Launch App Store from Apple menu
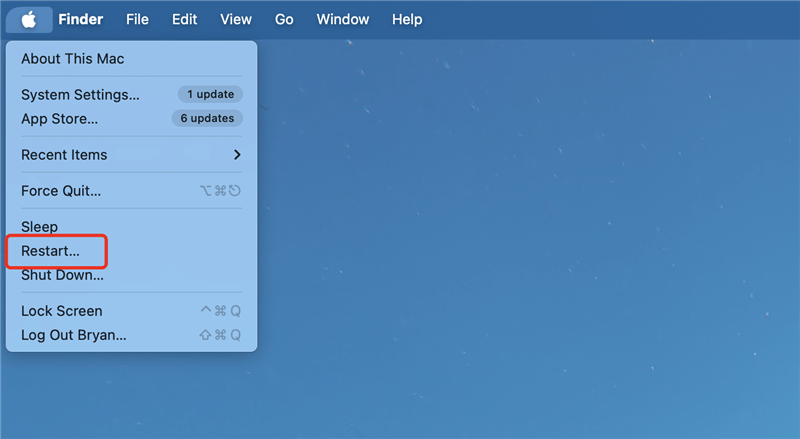 coord(59,119)
